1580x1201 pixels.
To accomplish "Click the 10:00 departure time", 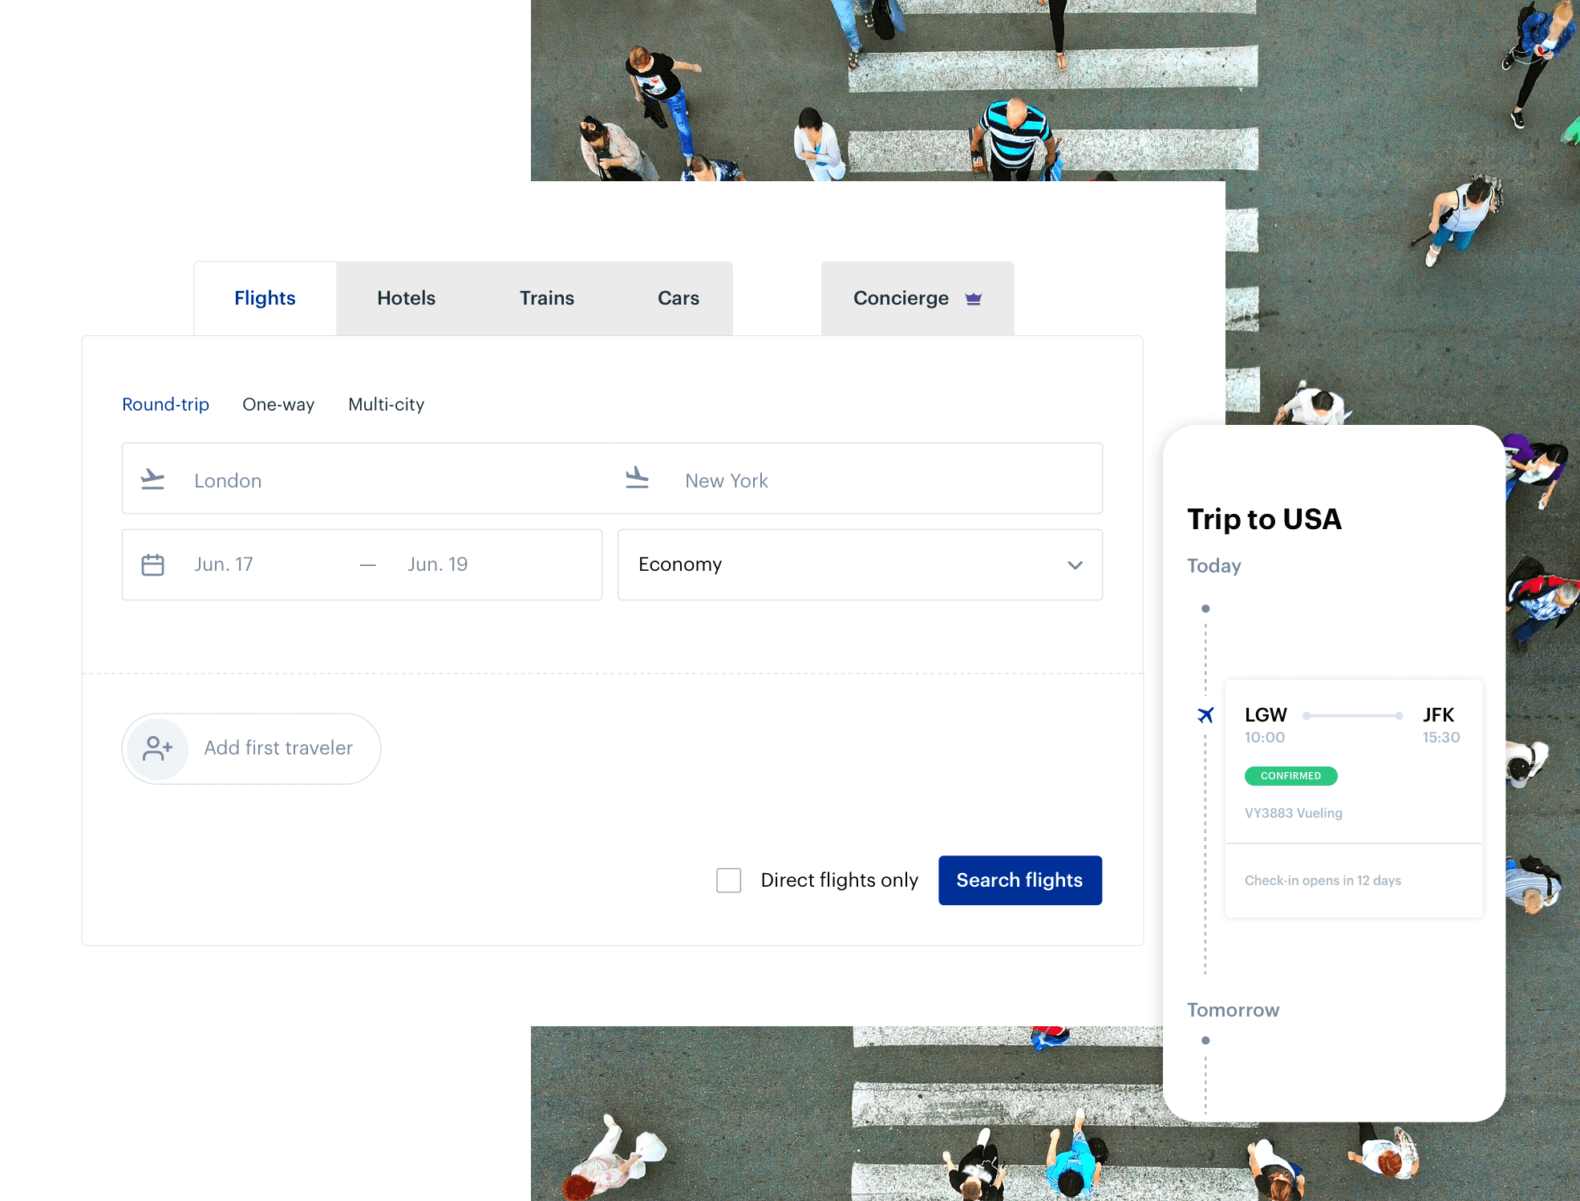I will (1264, 738).
